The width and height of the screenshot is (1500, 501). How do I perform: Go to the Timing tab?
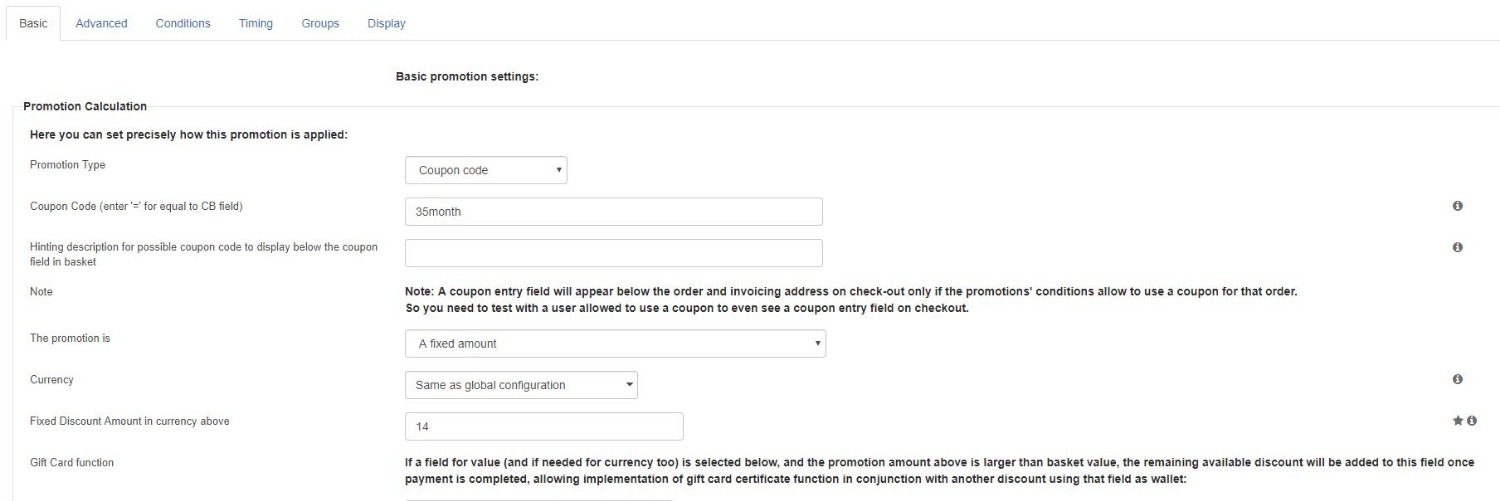[x=256, y=24]
